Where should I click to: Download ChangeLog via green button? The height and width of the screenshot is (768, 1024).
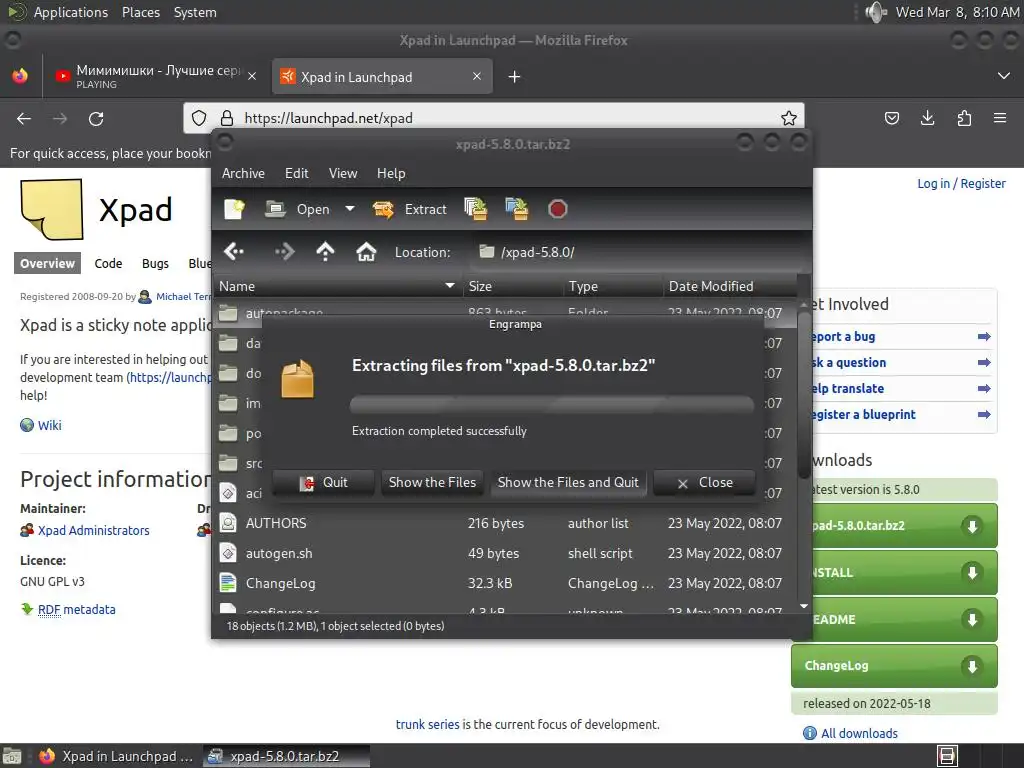(x=895, y=665)
